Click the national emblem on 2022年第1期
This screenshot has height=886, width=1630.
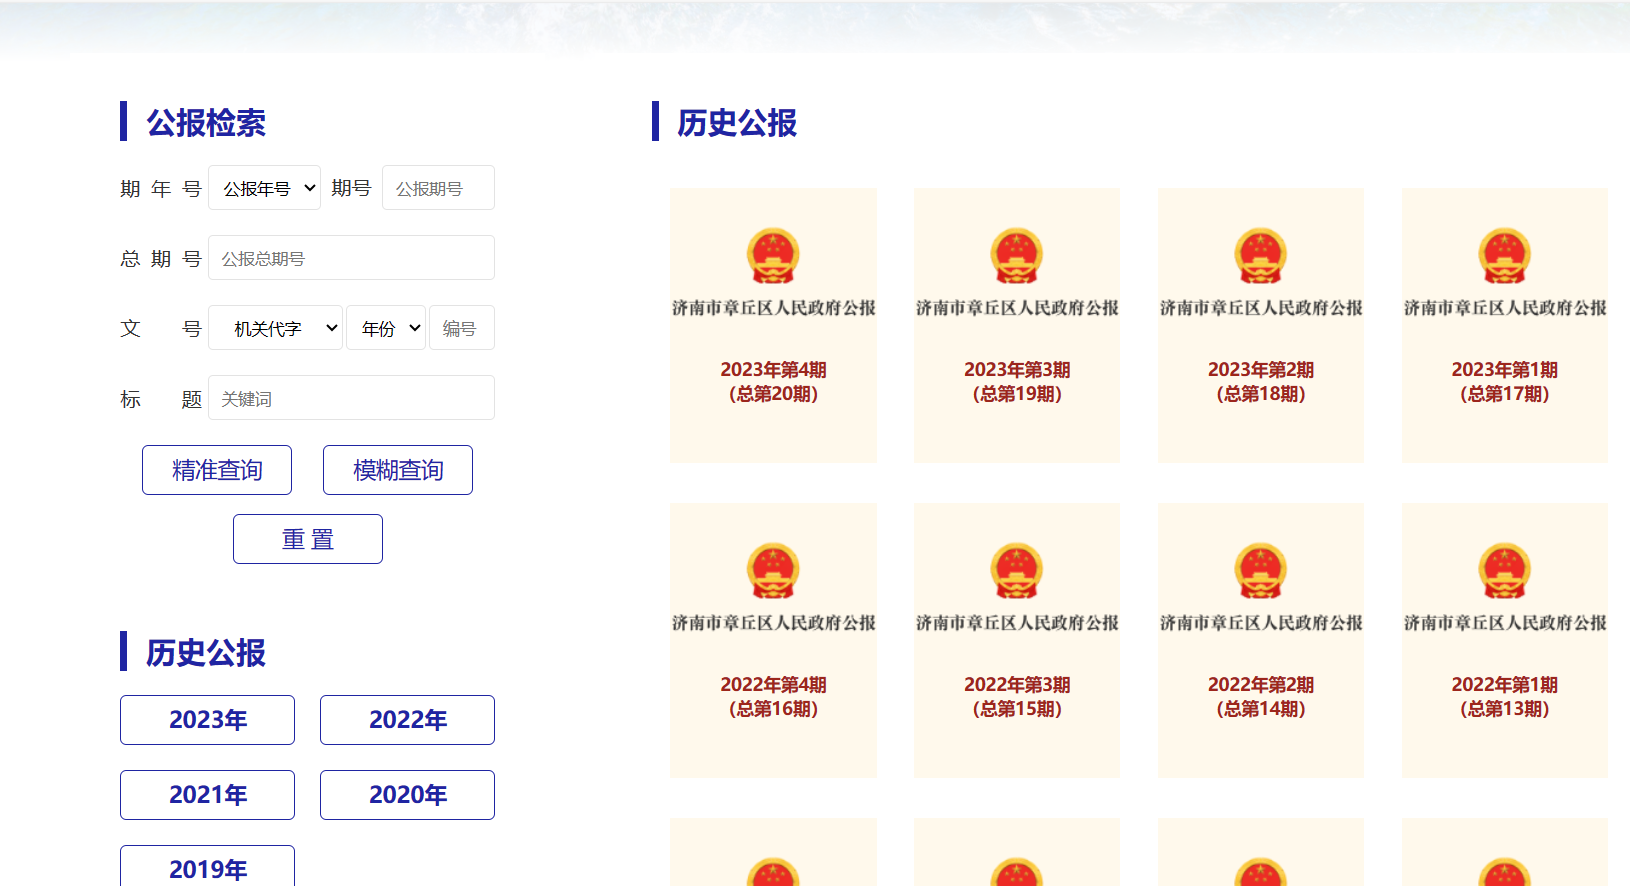tap(1504, 571)
